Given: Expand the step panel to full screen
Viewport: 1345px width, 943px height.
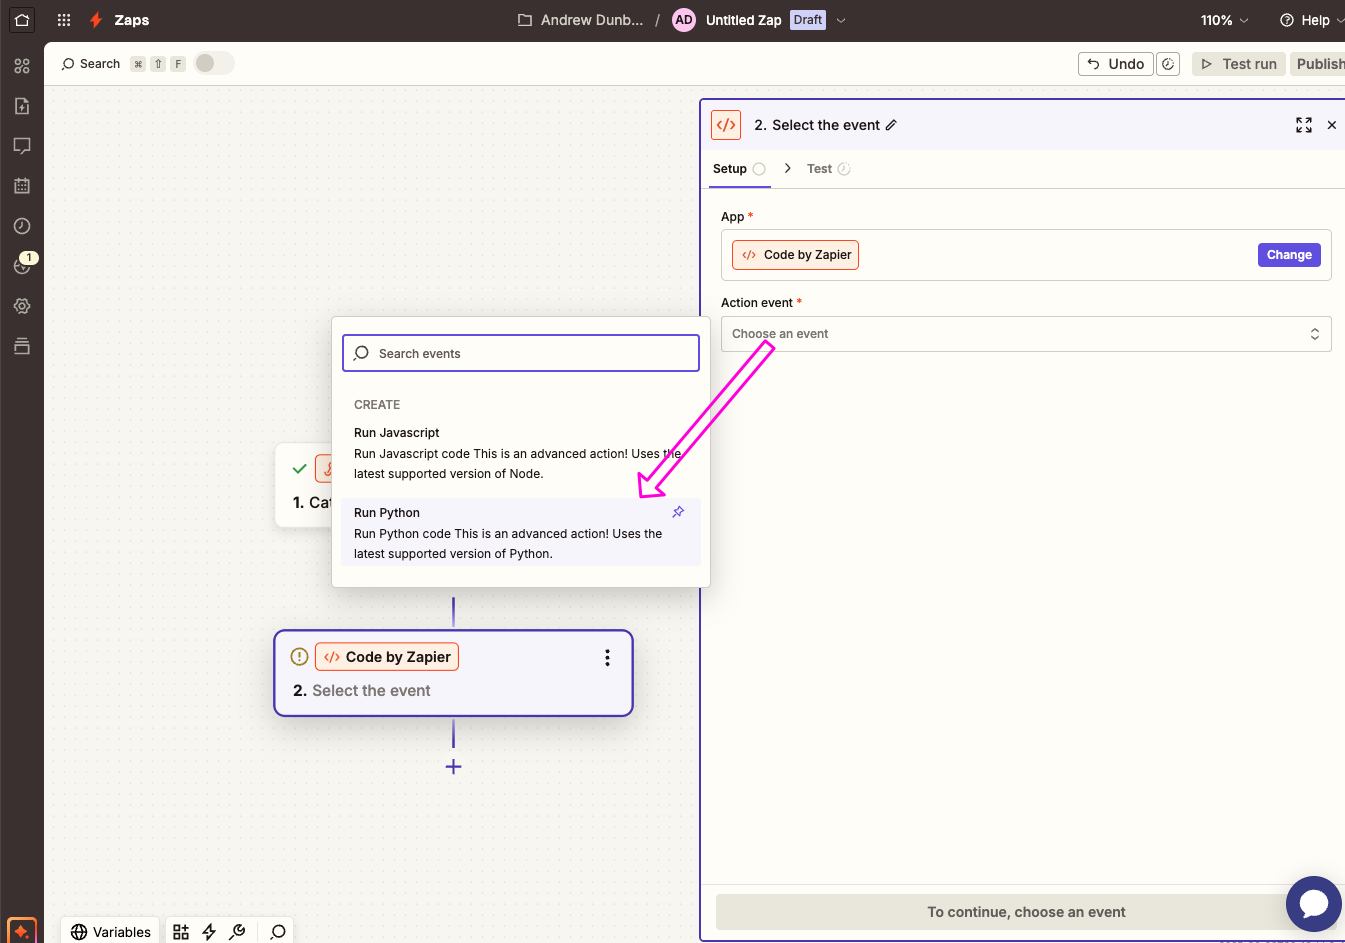Looking at the screenshot, I should 1304,125.
